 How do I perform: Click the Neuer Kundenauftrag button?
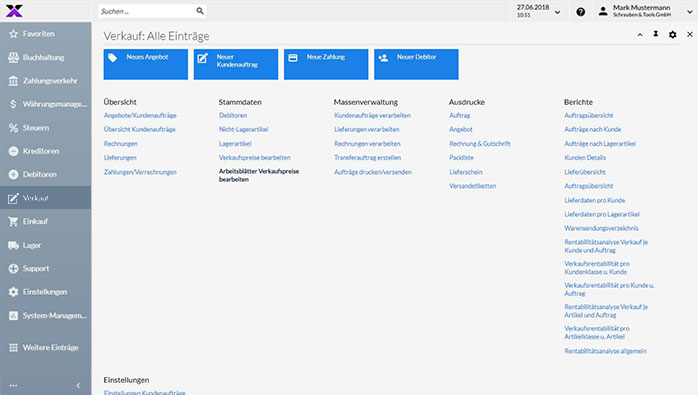click(236, 64)
